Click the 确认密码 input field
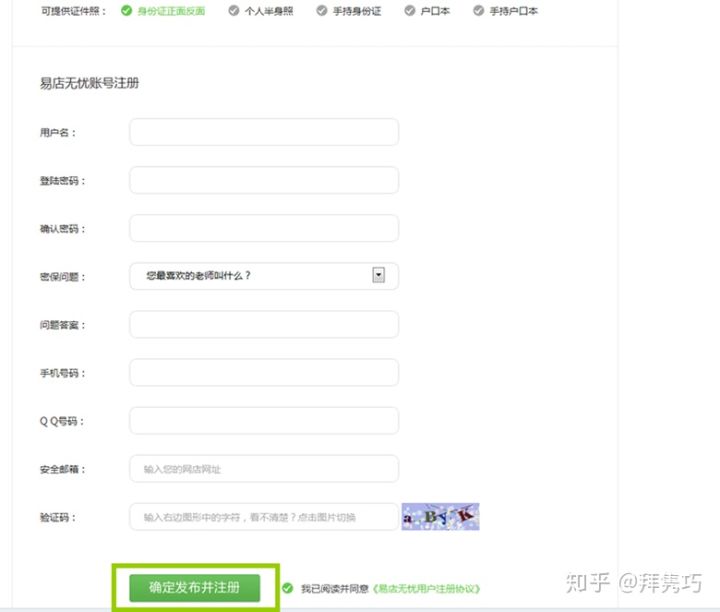720x612 pixels. [264, 228]
